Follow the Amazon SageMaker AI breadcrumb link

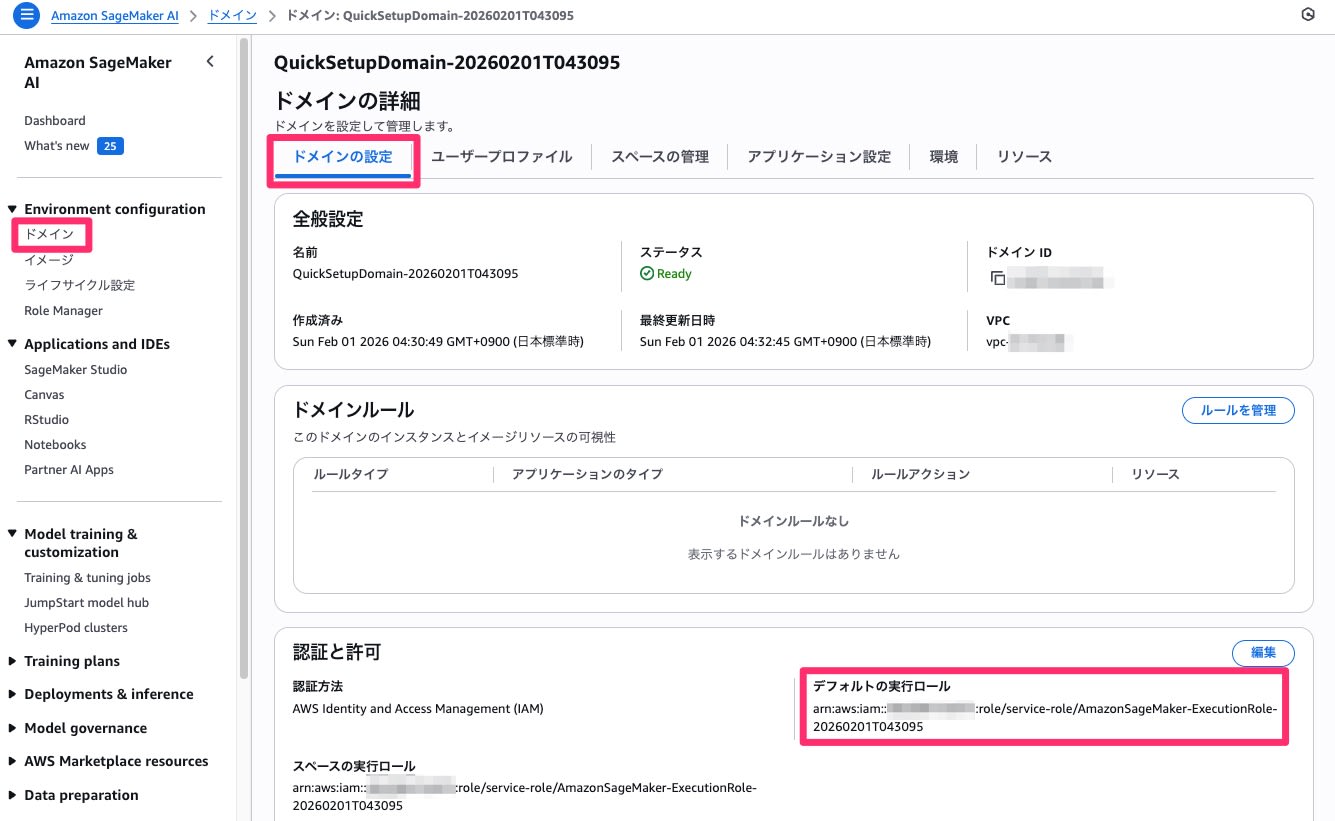tap(115, 16)
